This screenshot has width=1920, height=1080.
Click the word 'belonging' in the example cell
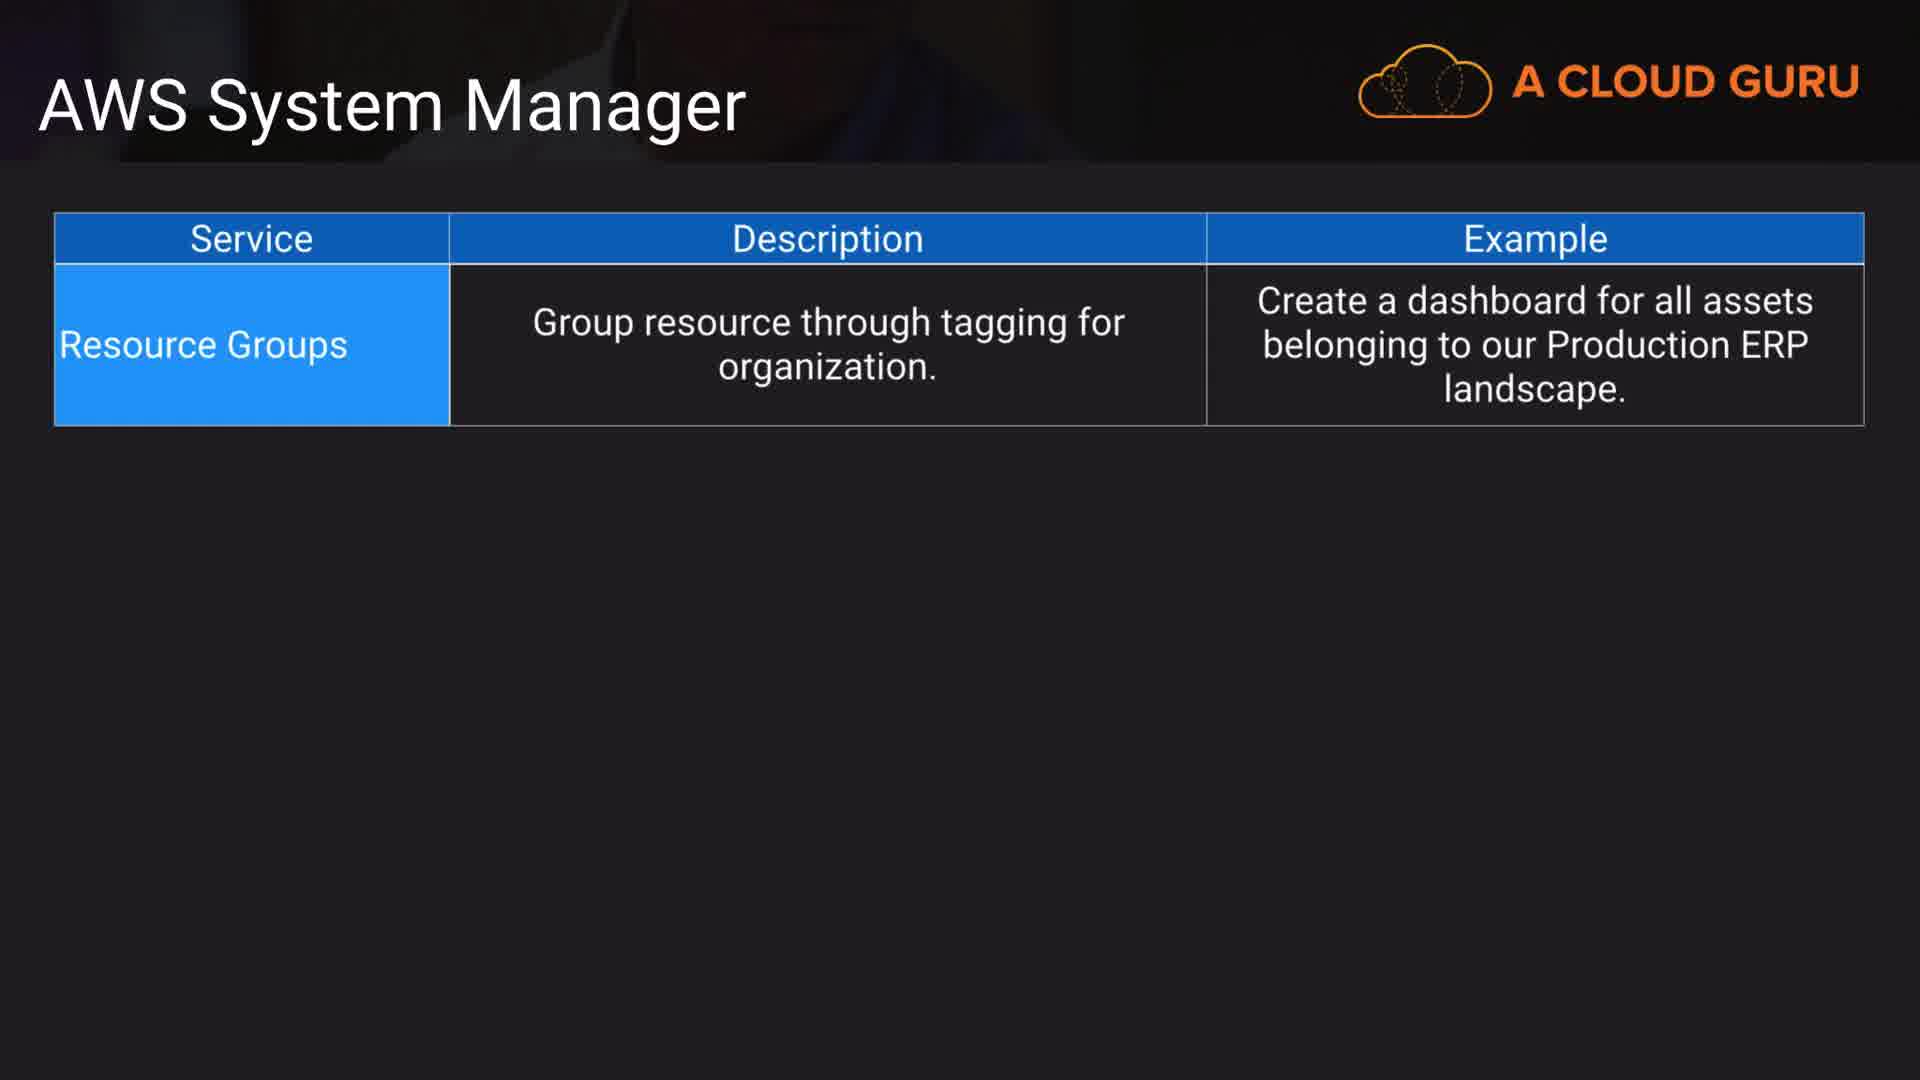point(1344,345)
